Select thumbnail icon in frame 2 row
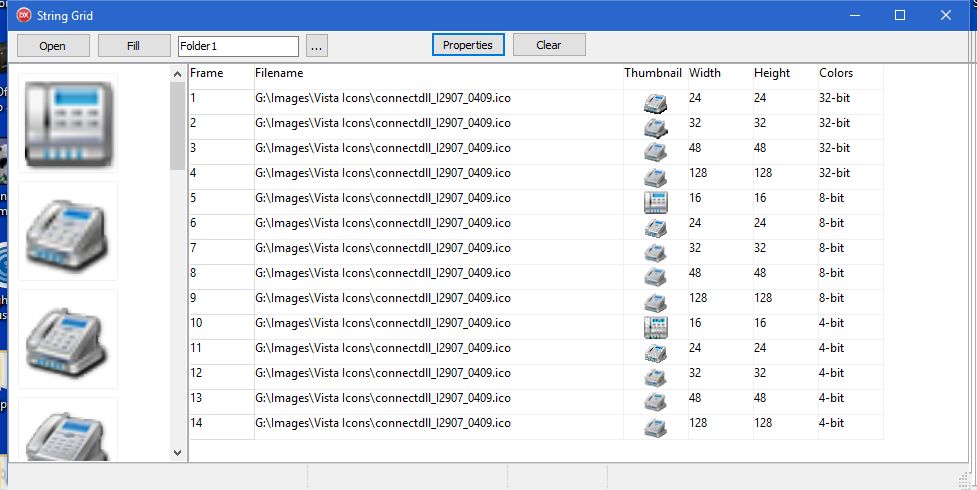 click(x=655, y=127)
